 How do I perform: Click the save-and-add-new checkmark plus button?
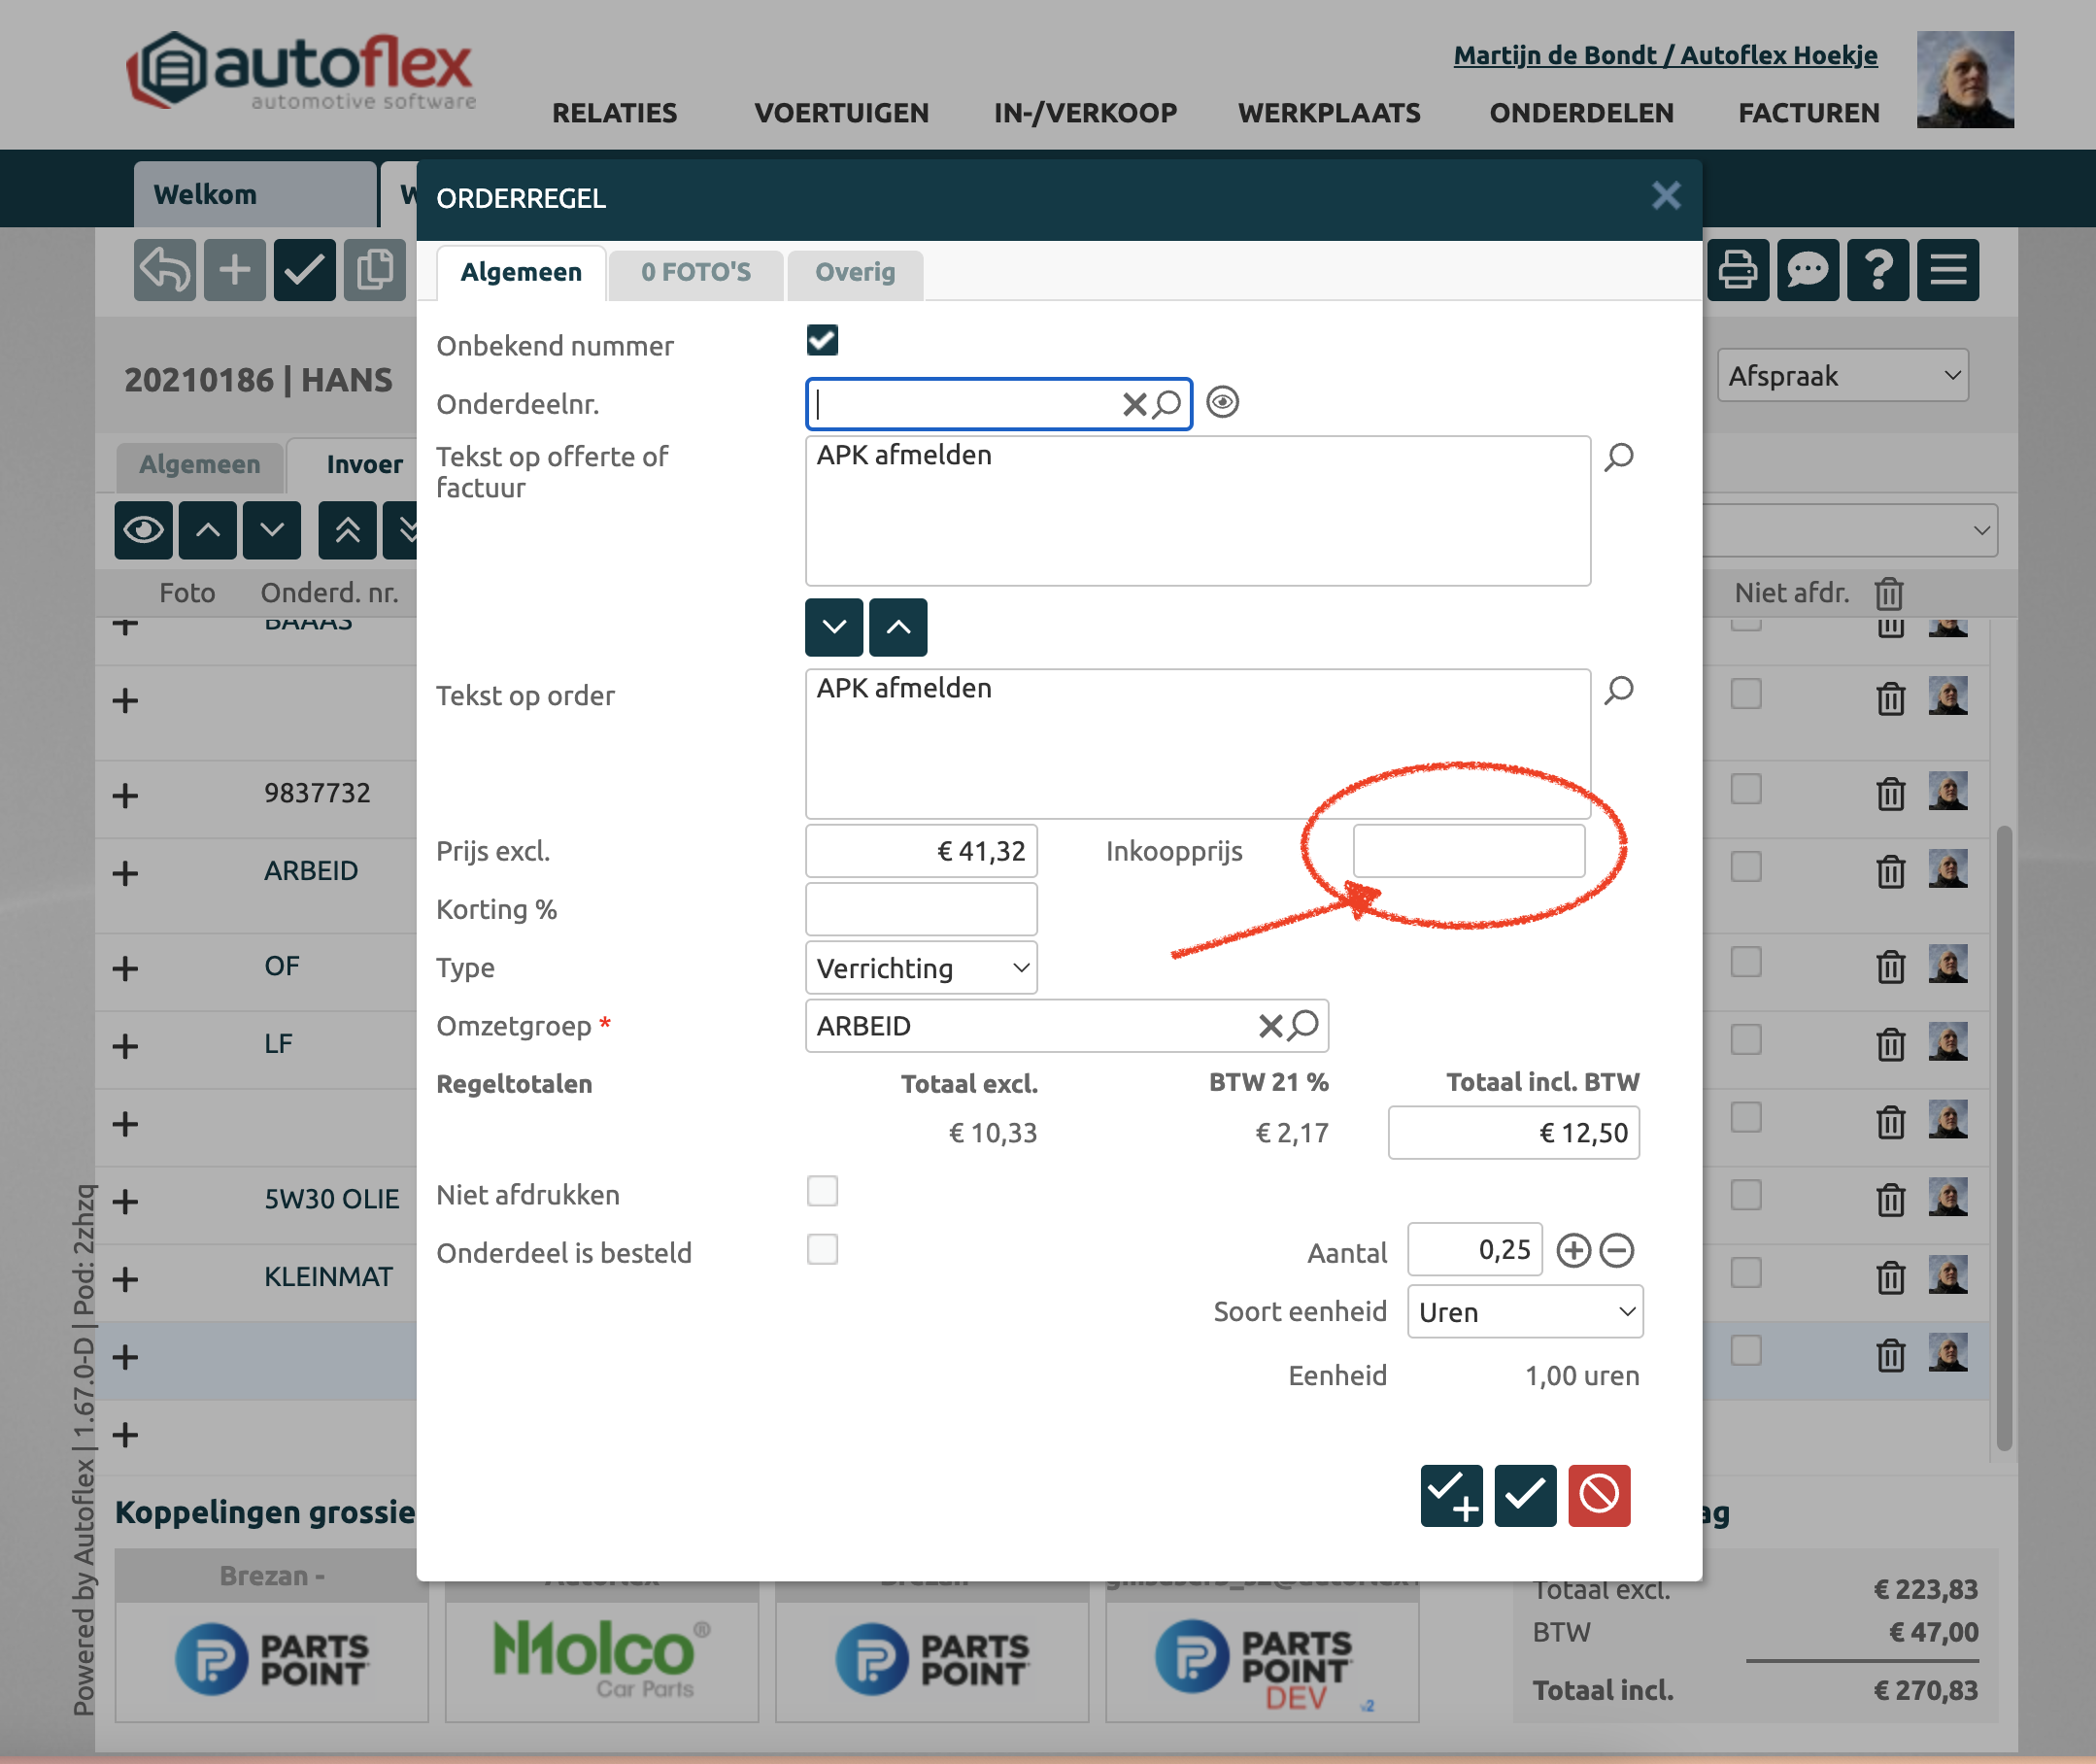coord(1450,1495)
